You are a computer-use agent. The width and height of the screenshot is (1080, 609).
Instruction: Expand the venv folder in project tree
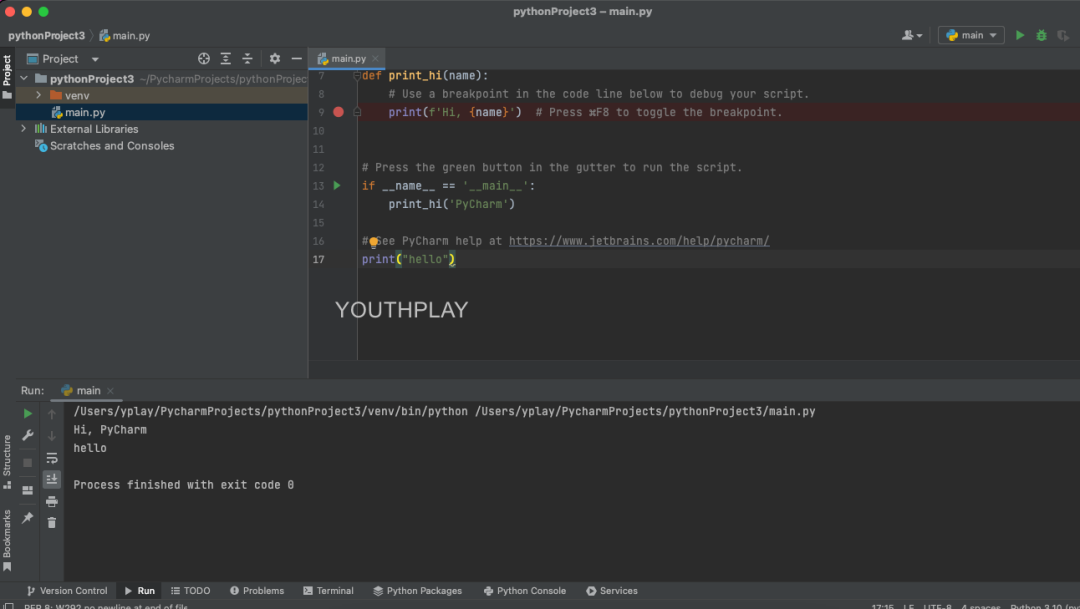coord(39,95)
